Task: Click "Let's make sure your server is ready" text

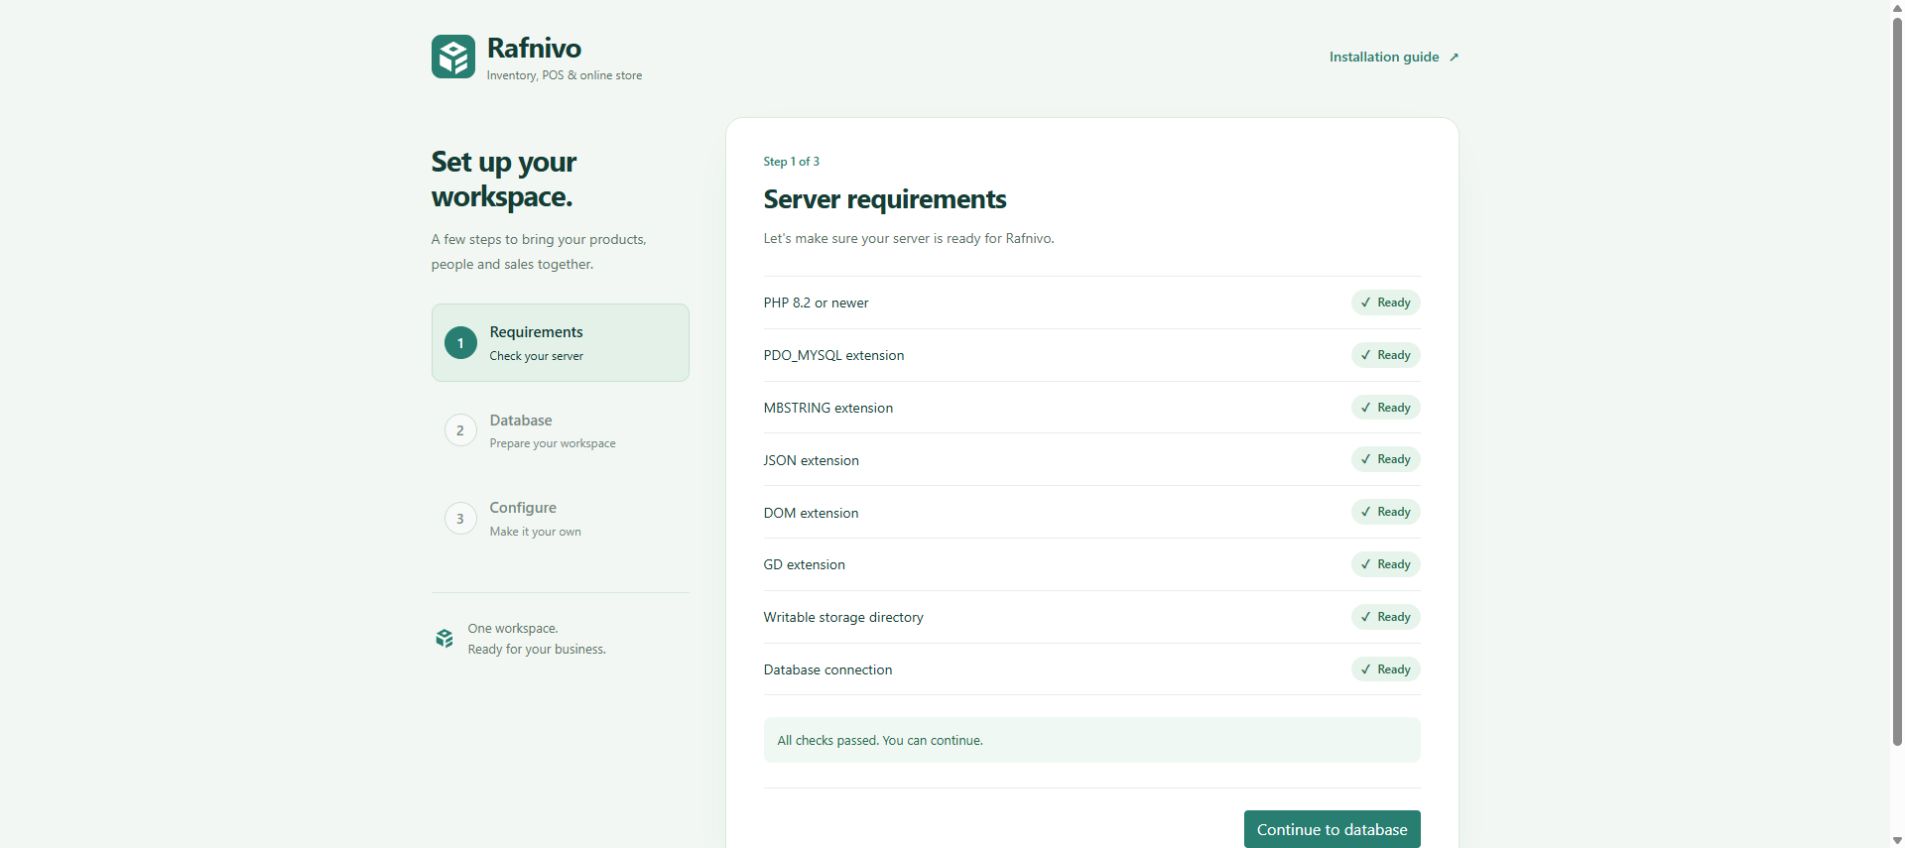Action: pyautogui.click(x=908, y=238)
